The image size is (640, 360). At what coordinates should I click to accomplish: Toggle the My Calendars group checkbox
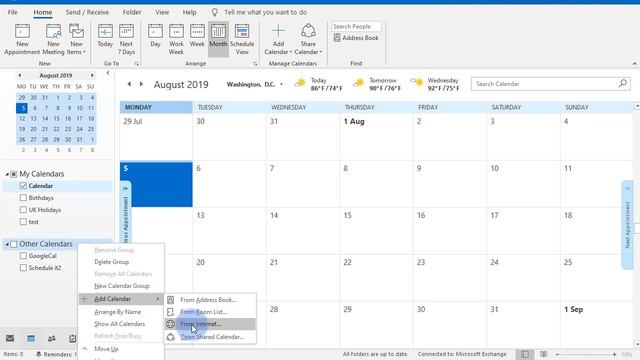pos(14,174)
